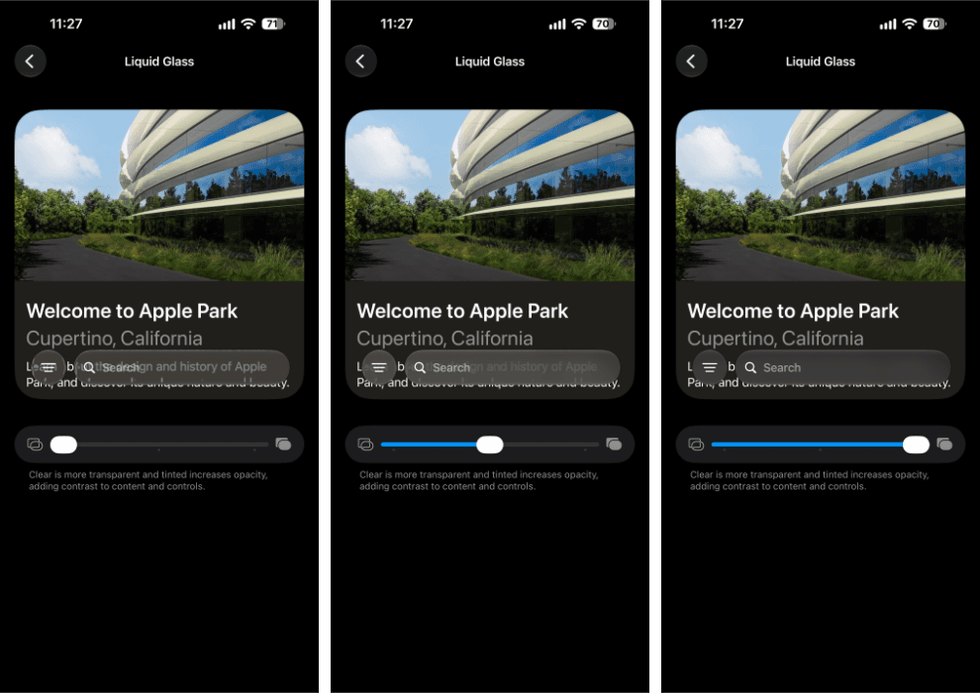Click 'Cupertino, California' subtitle in the middle screen
Viewport: 980px width, 693px height.
(x=445, y=338)
